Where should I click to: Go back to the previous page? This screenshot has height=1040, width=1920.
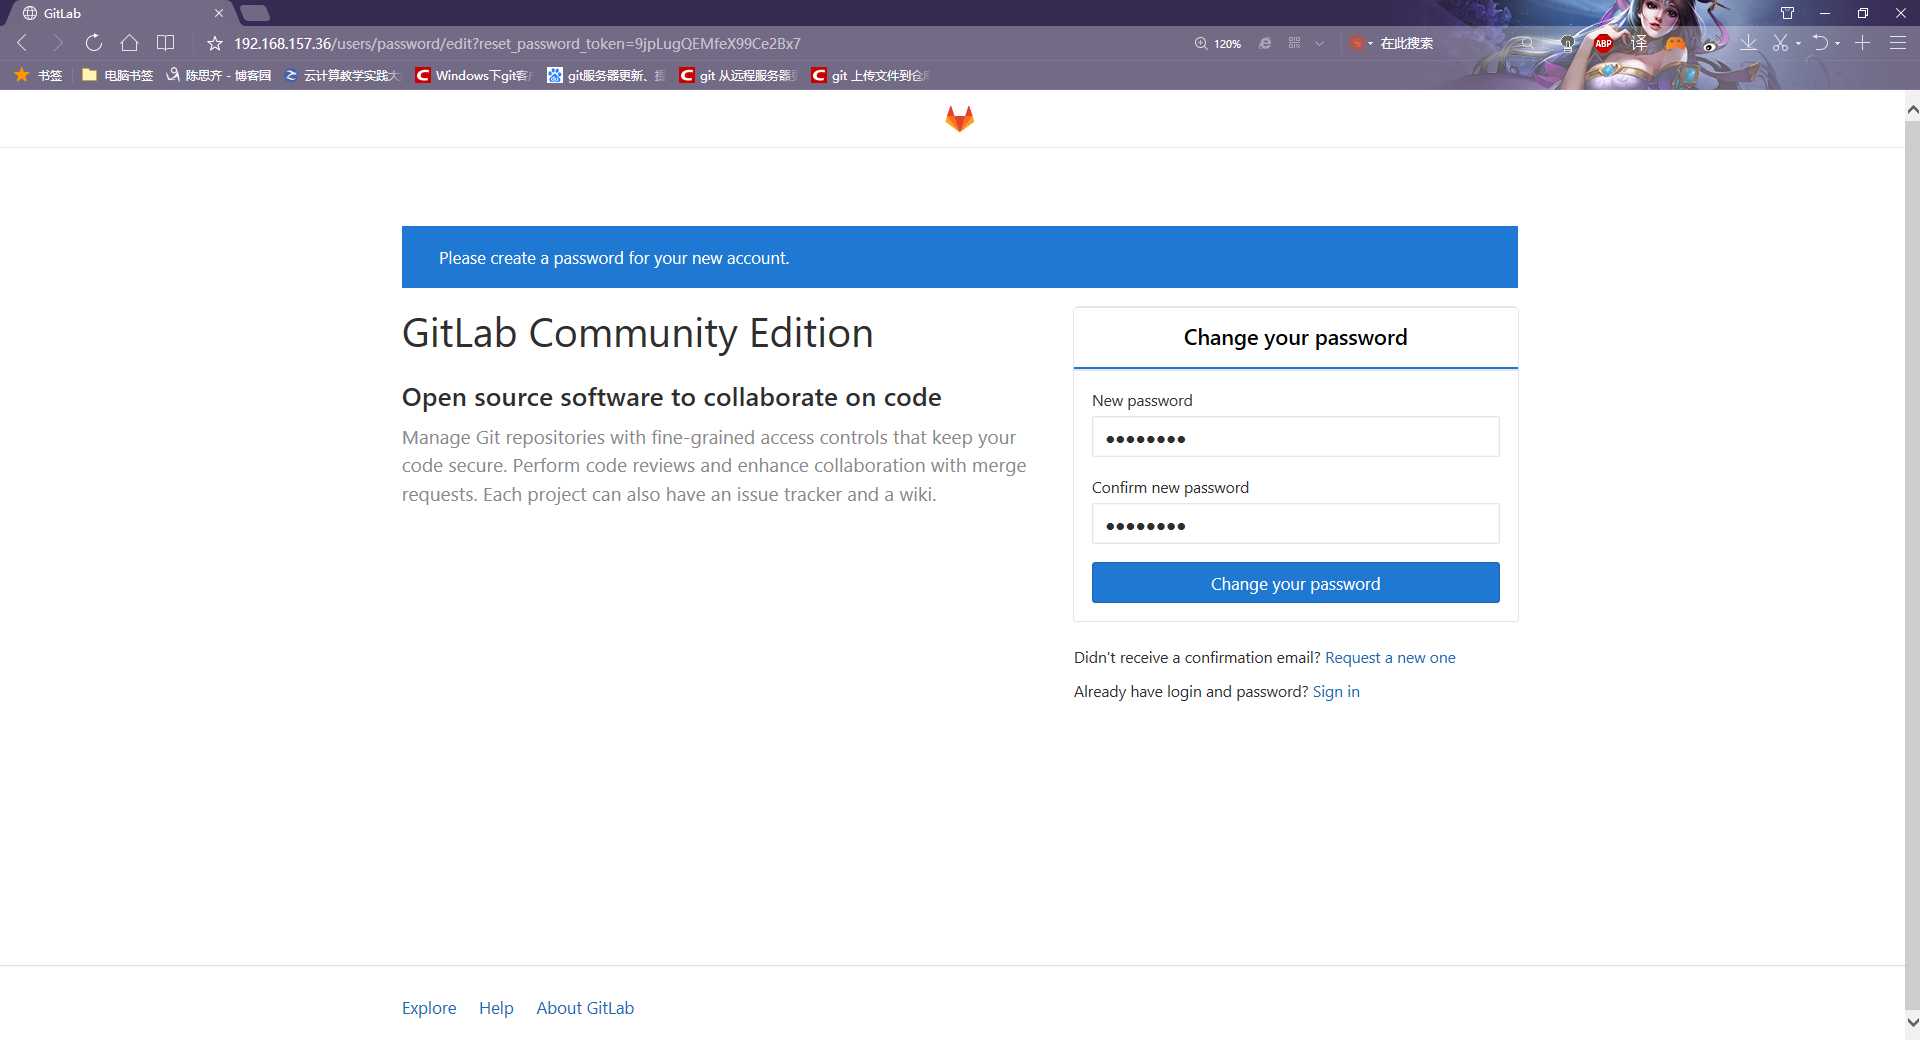point(23,43)
